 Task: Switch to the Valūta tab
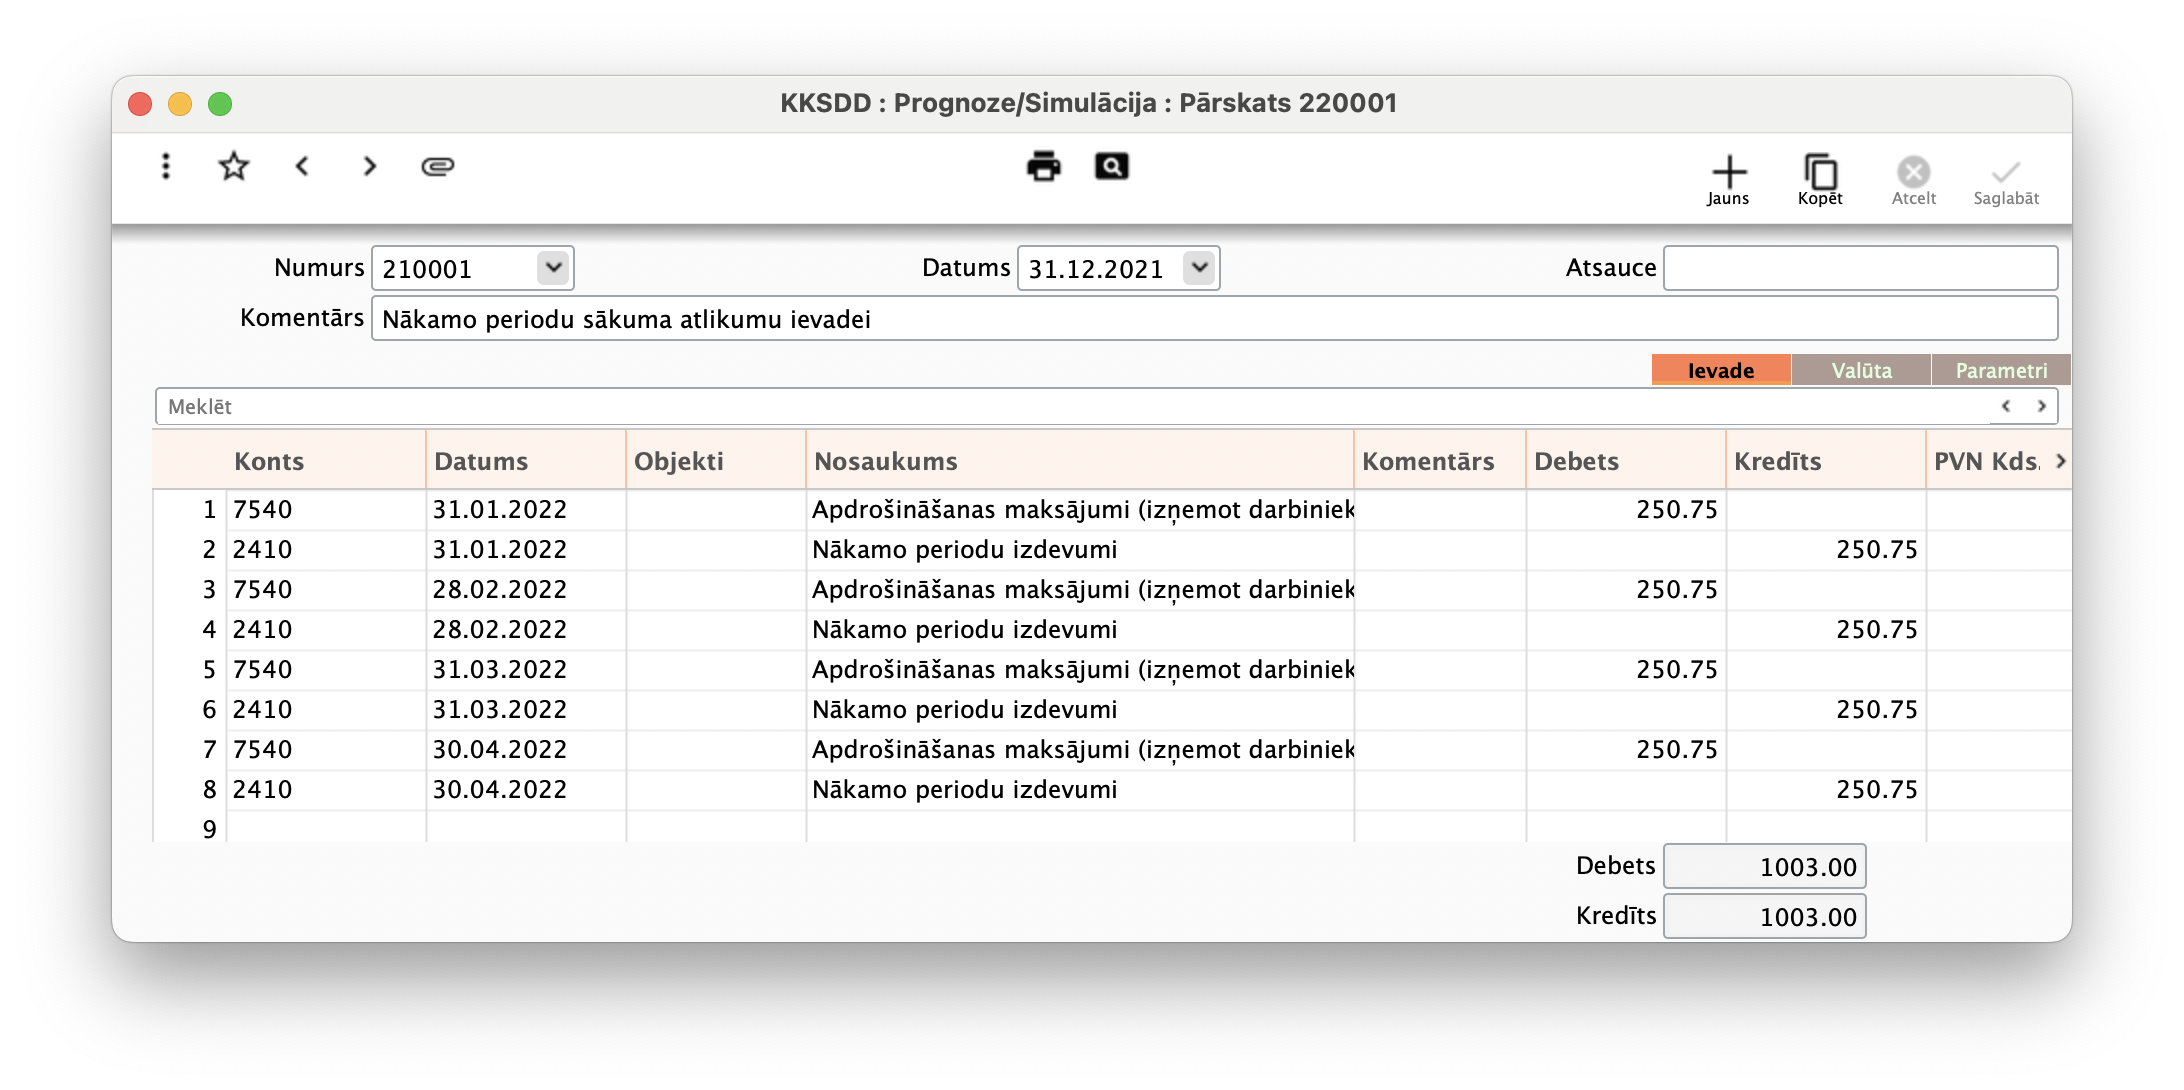point(1860,369)
